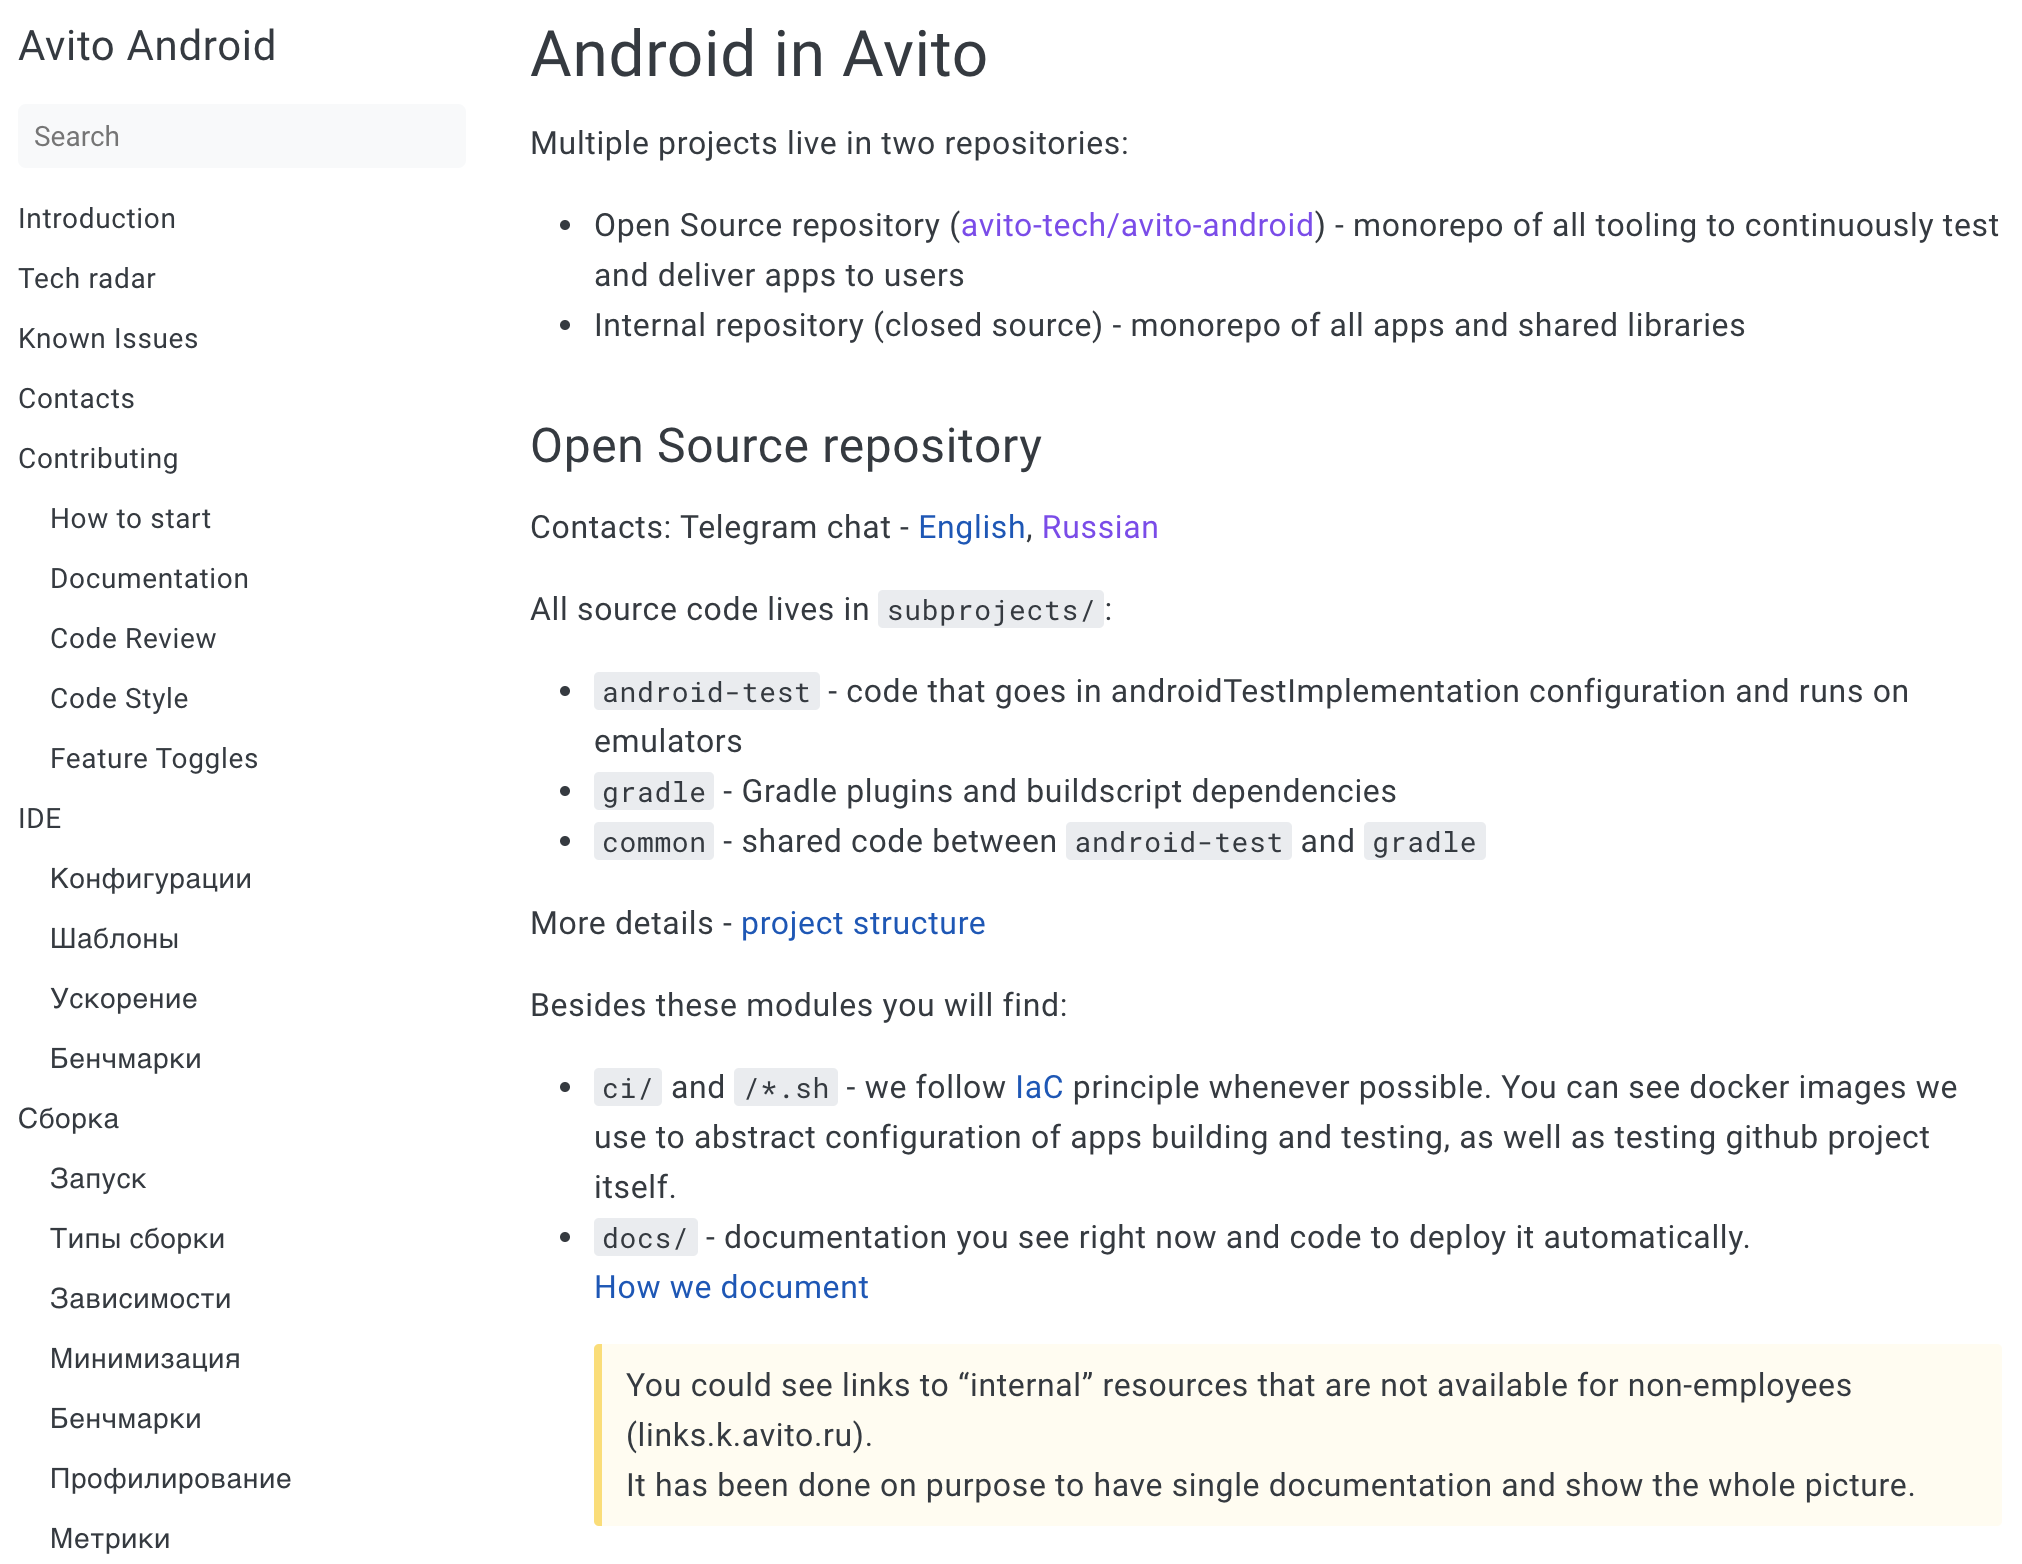Open the project structure page
Screen dimensions: 2022x1564
[x=862, y=923]
